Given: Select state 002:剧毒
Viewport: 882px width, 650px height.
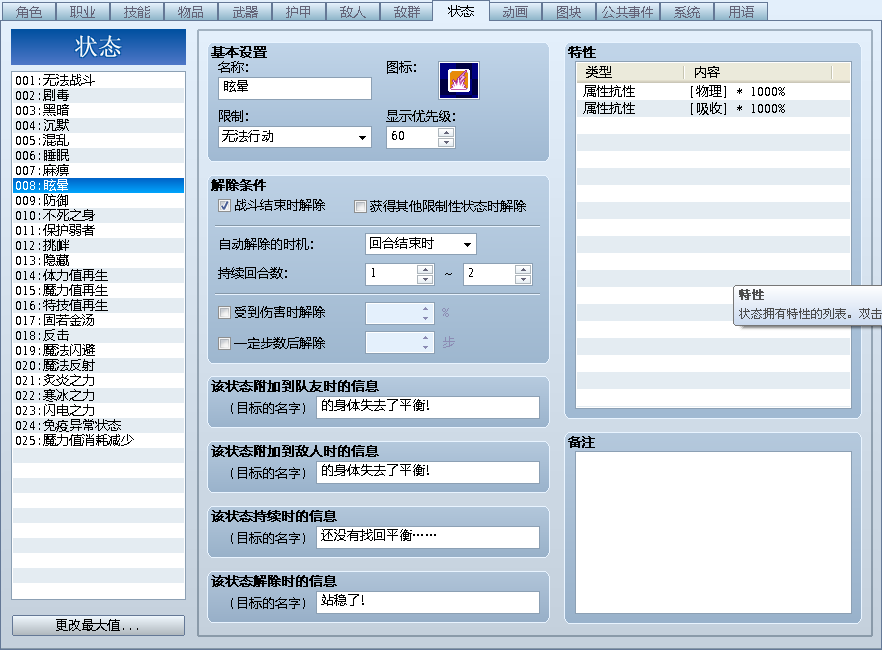Looking at the screenshot, I should pos(98,96).
